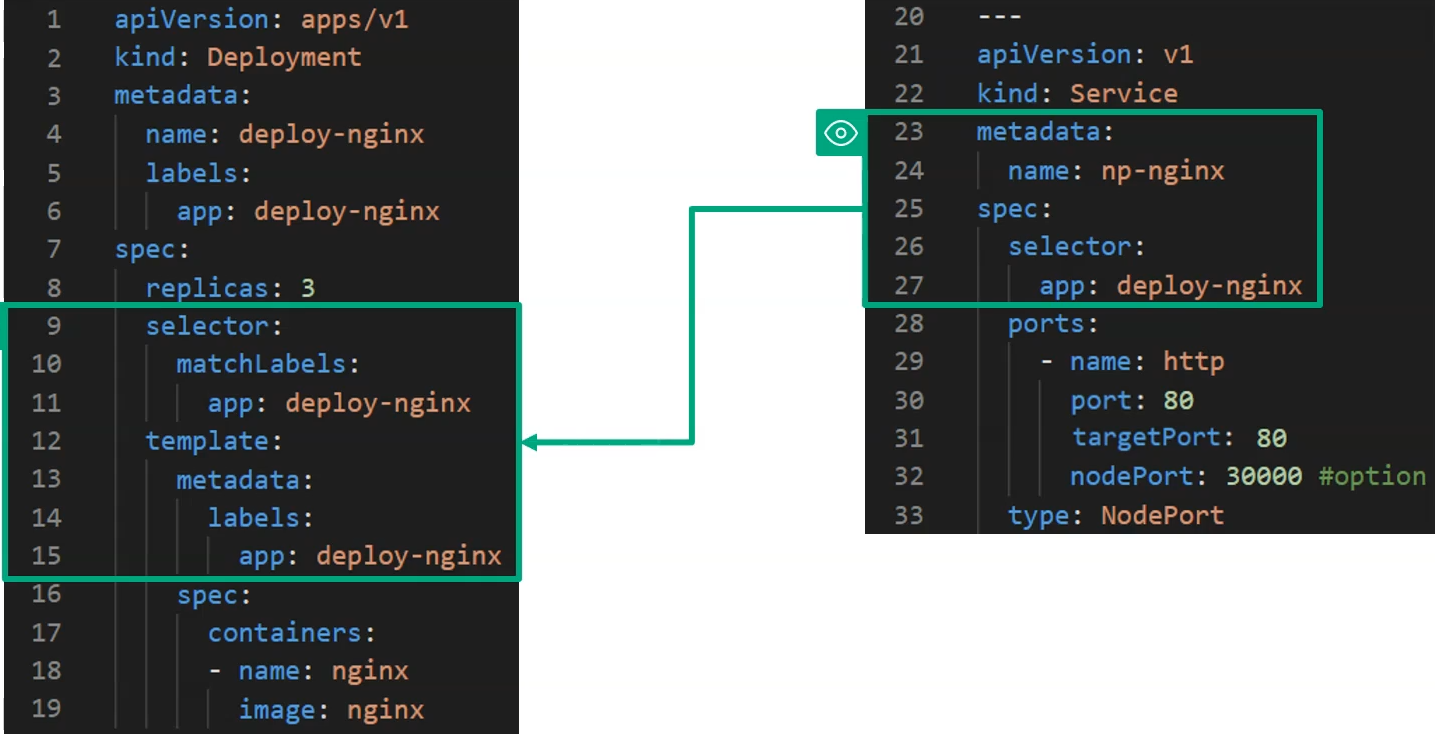The width and height of the screenshot is (1435, 734).
Task: Select 'name: deploy-nginx' on line 4
Action: pyautogui.click(x=285, y=134)
